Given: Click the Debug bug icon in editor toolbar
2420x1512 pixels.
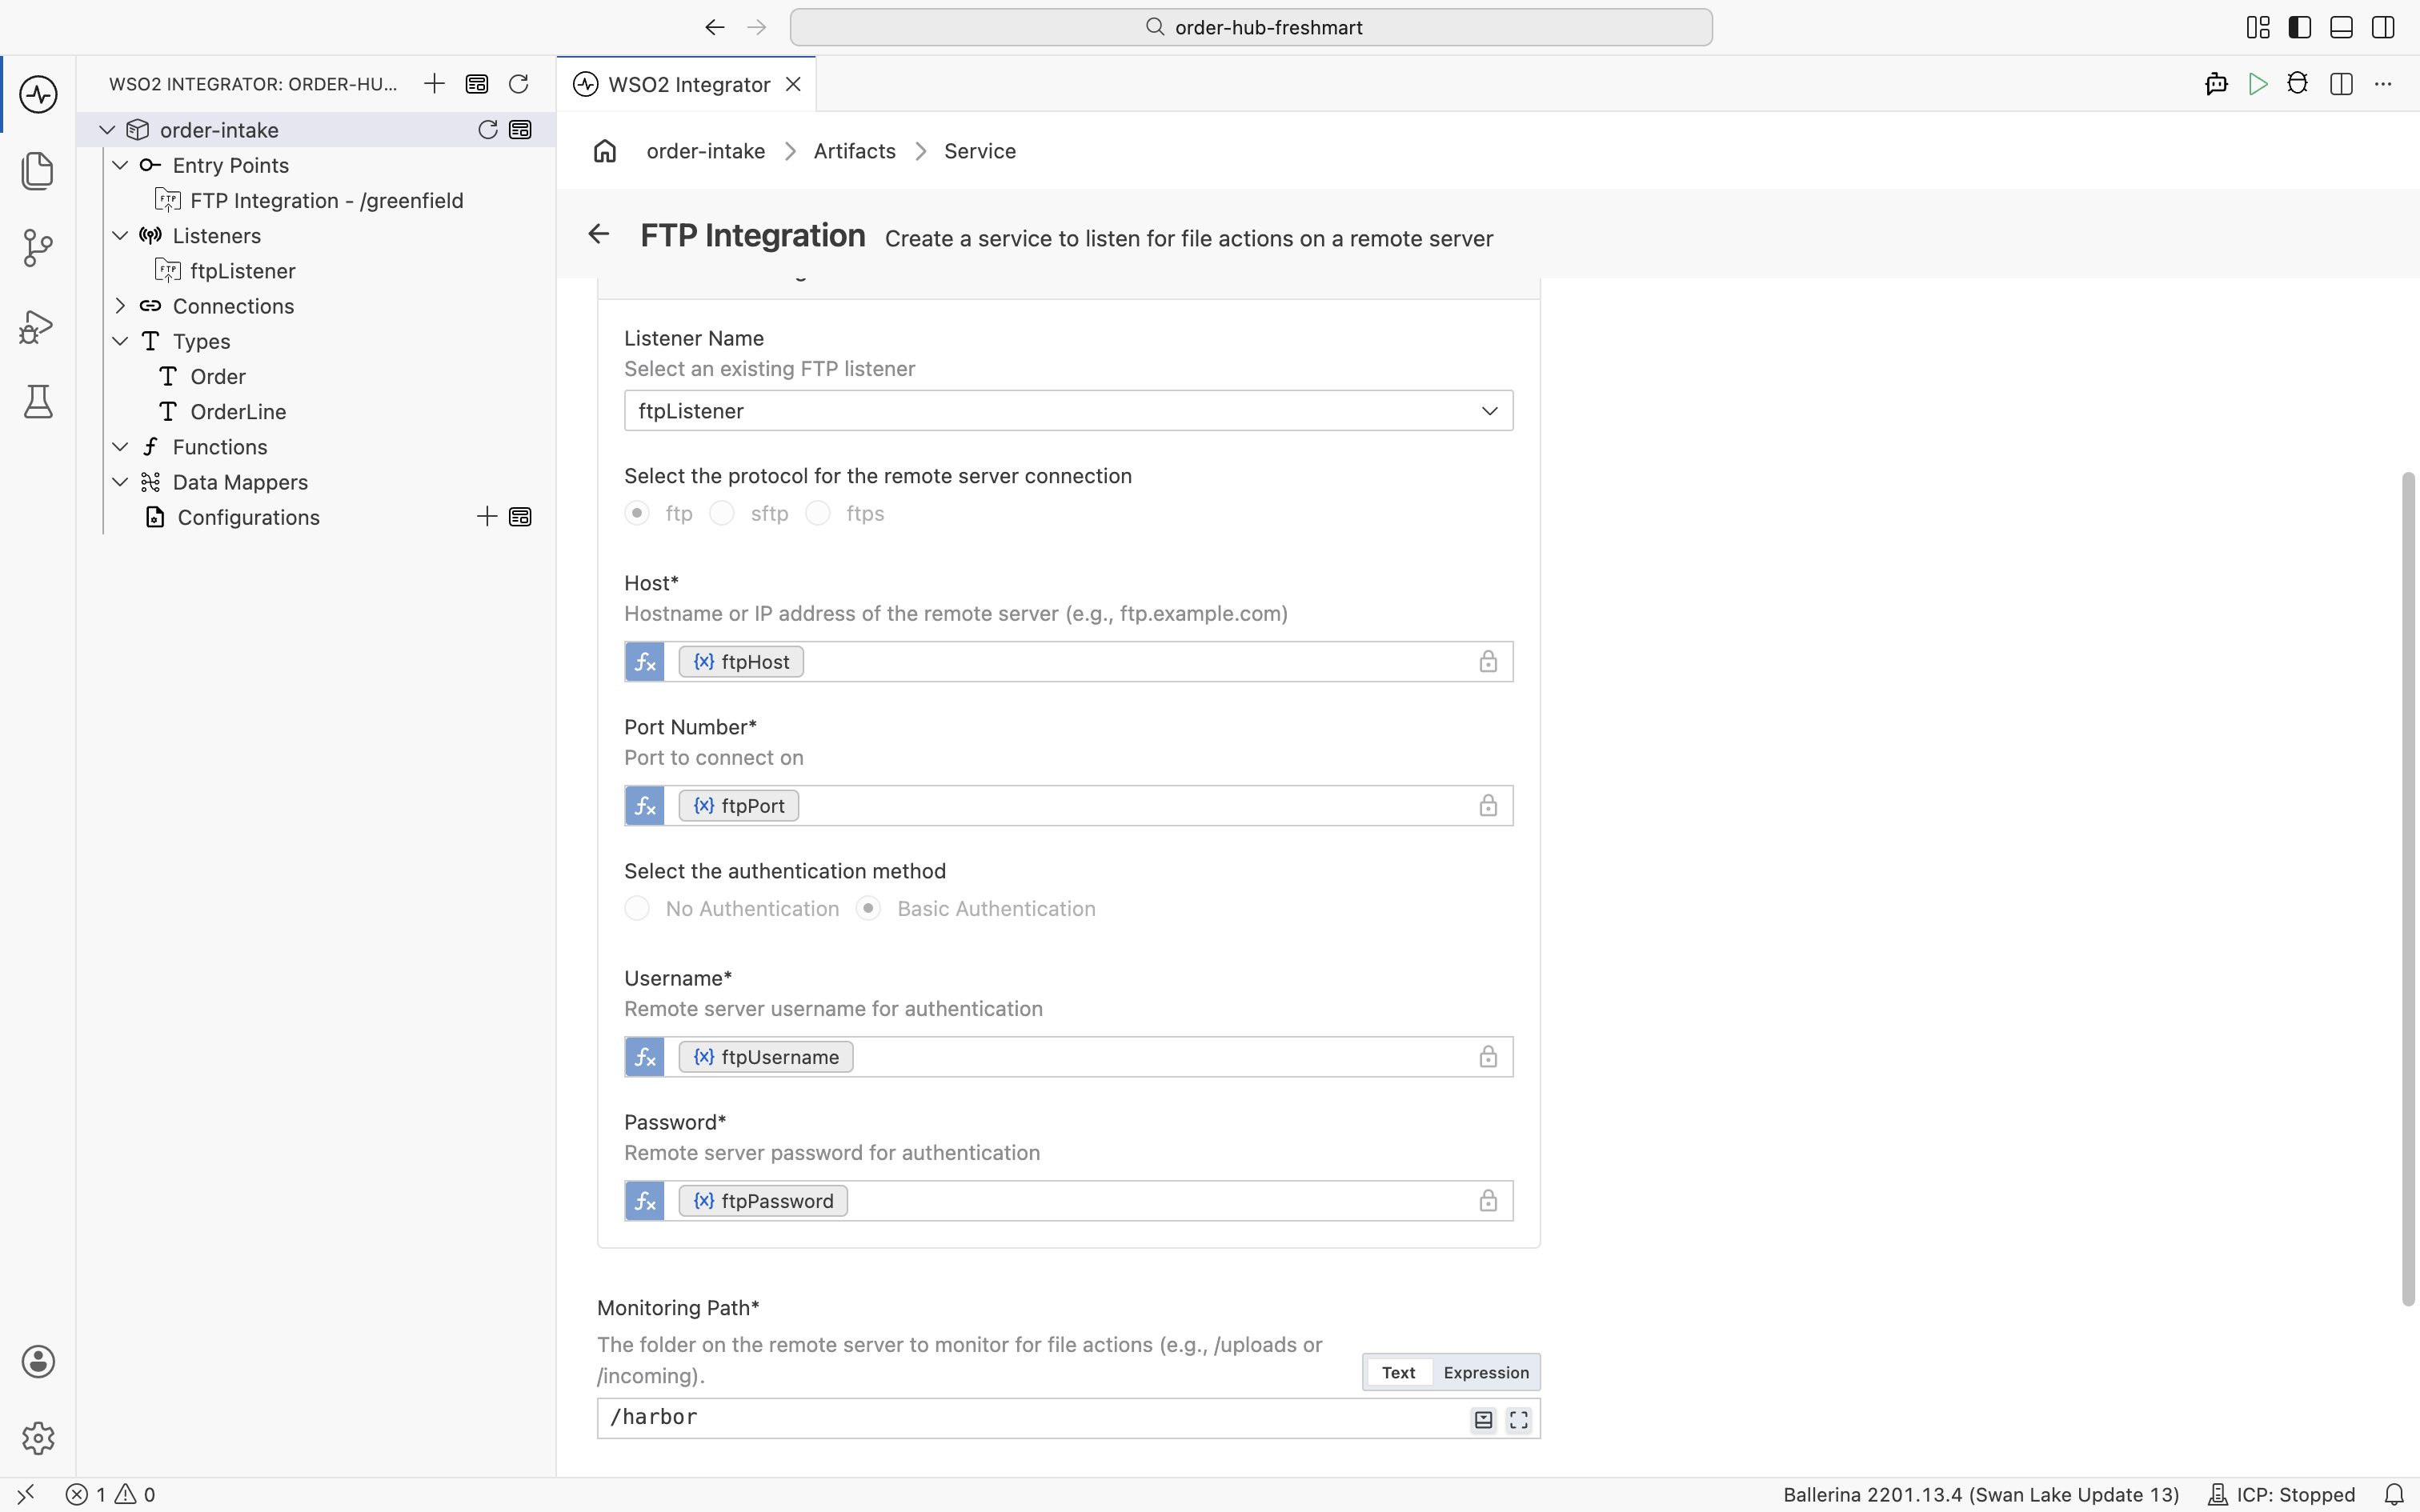Looking at the screenshot, I should tap(2298, 84).
